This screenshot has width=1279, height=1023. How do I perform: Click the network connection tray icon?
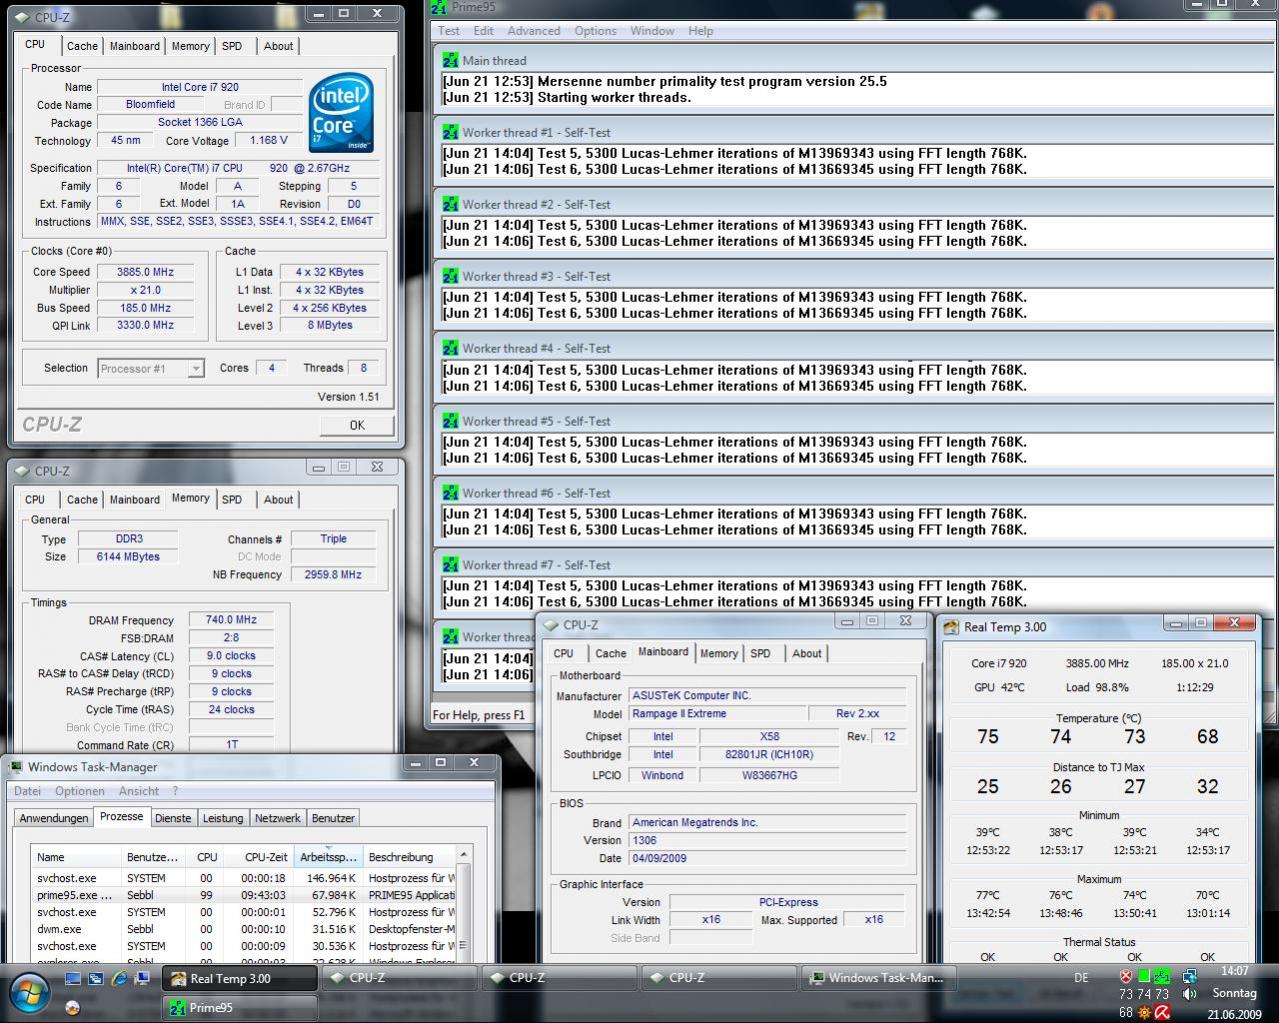tap(1189, 976)
